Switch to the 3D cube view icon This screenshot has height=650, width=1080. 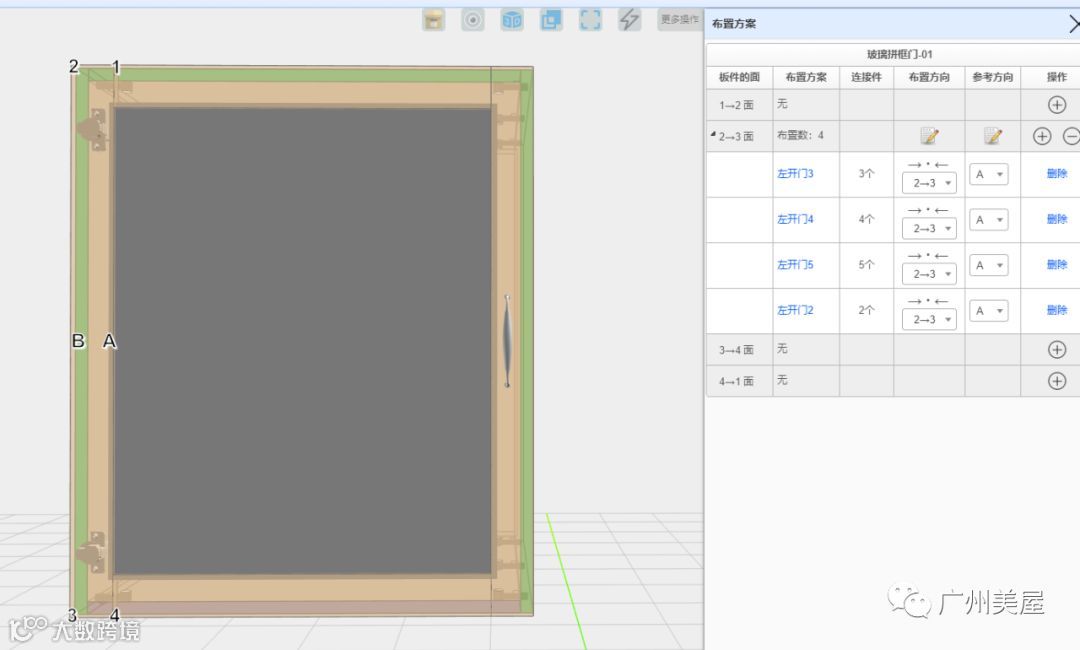[x=512, y=20]
